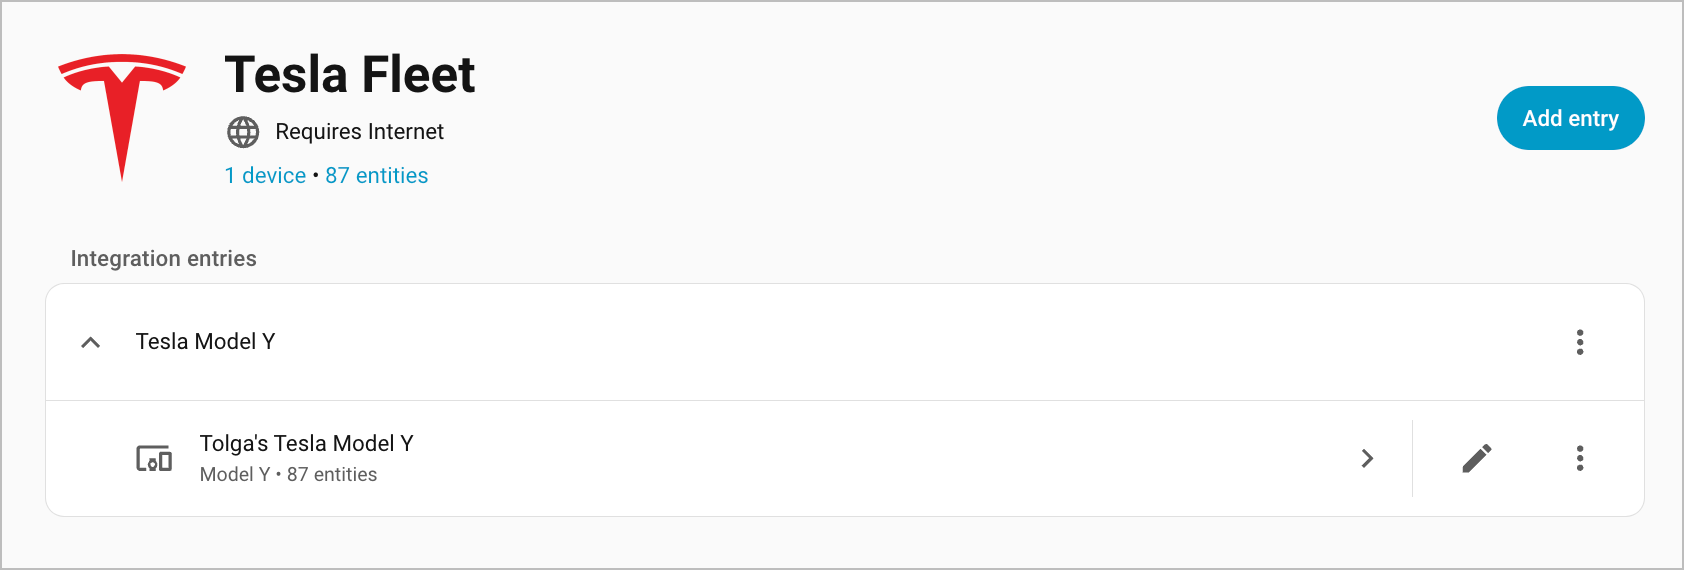Collapse the Tesla Model Y entry chevron

tap(90, 342)
